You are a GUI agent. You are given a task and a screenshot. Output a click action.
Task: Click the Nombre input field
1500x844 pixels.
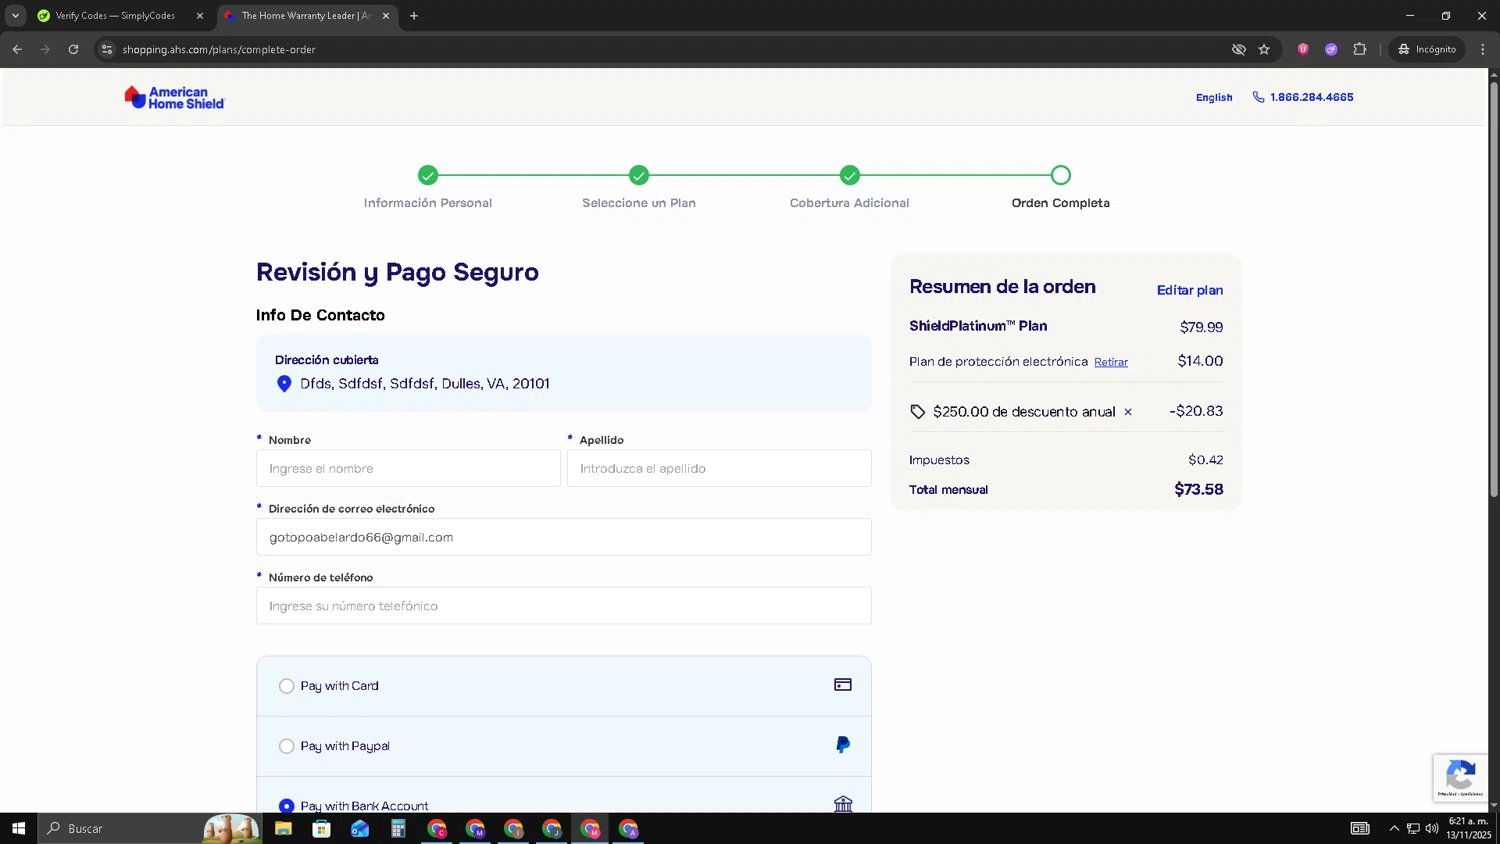tap(408, 468)
